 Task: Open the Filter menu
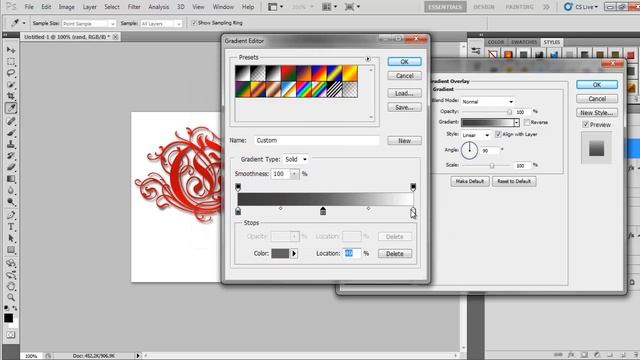134,7
